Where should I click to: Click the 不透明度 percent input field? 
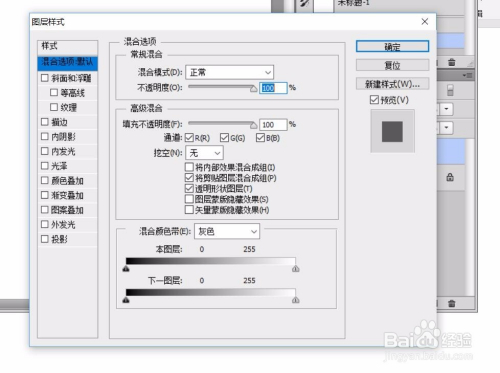[x=273, y=88]
